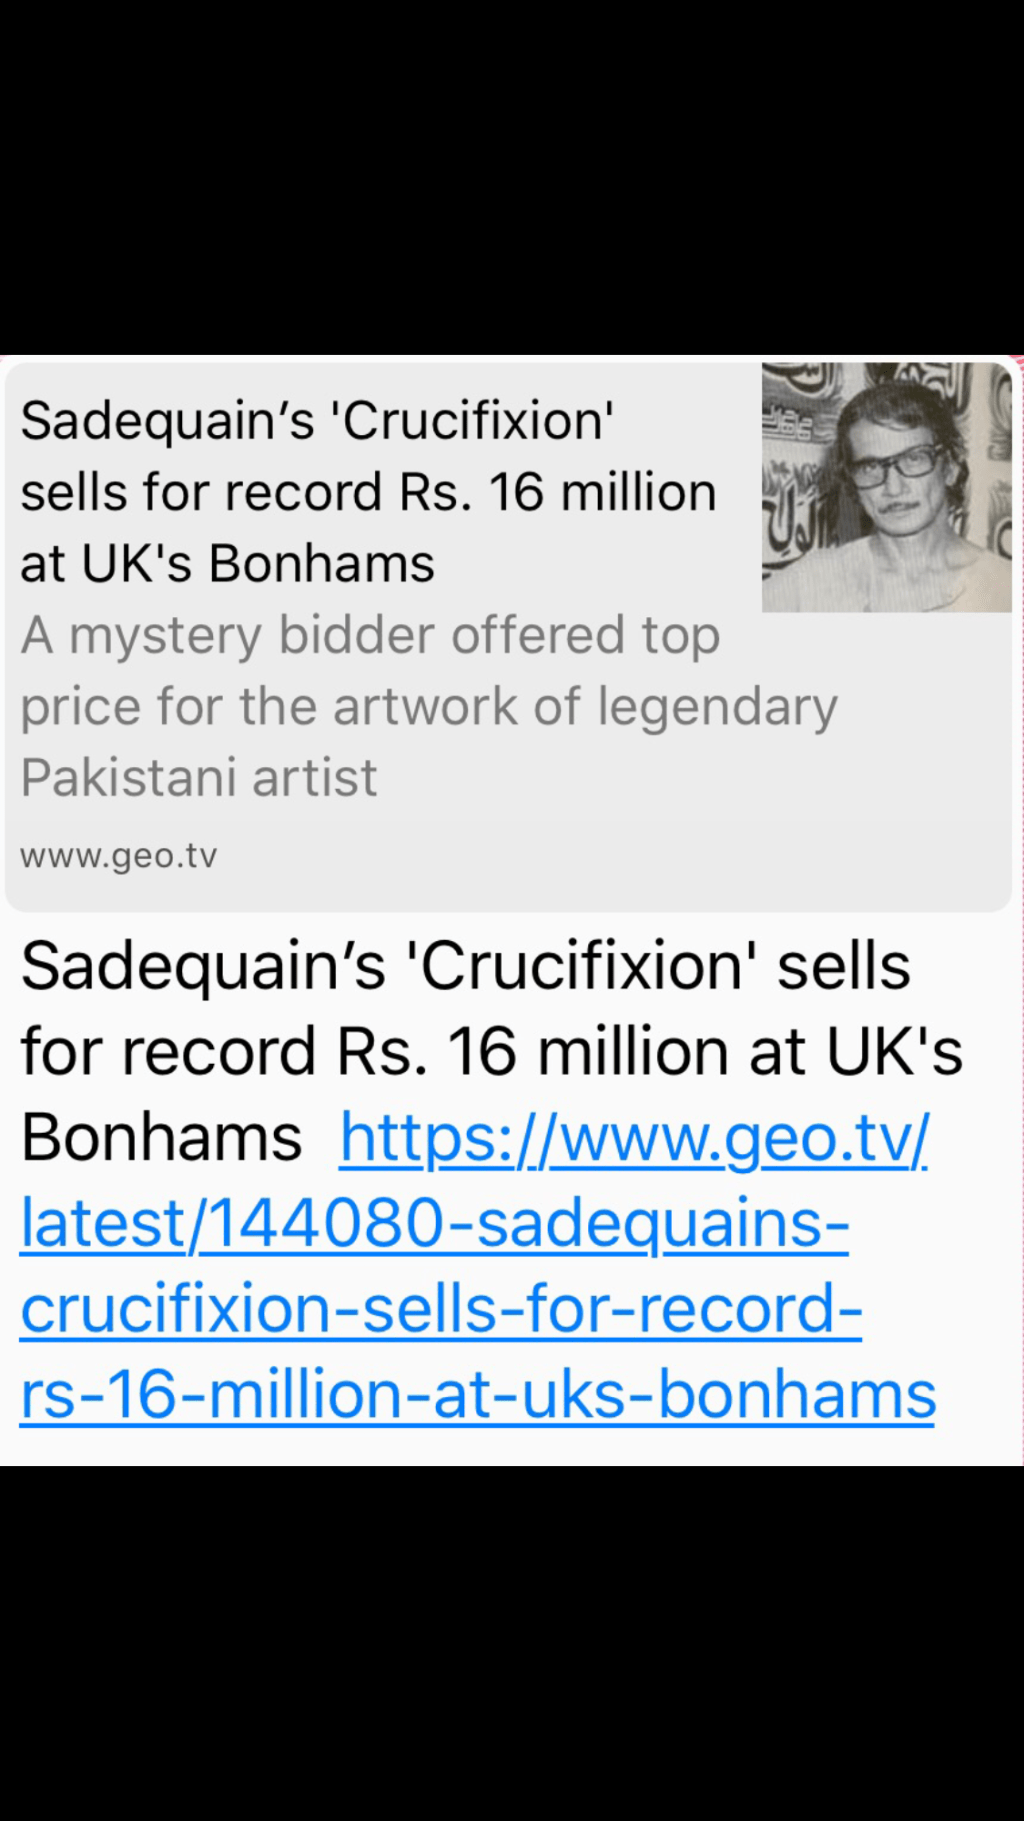Click 'at UK's Bonhams' in the preview headline
1024x1821 pixels.
pos(227,564)
